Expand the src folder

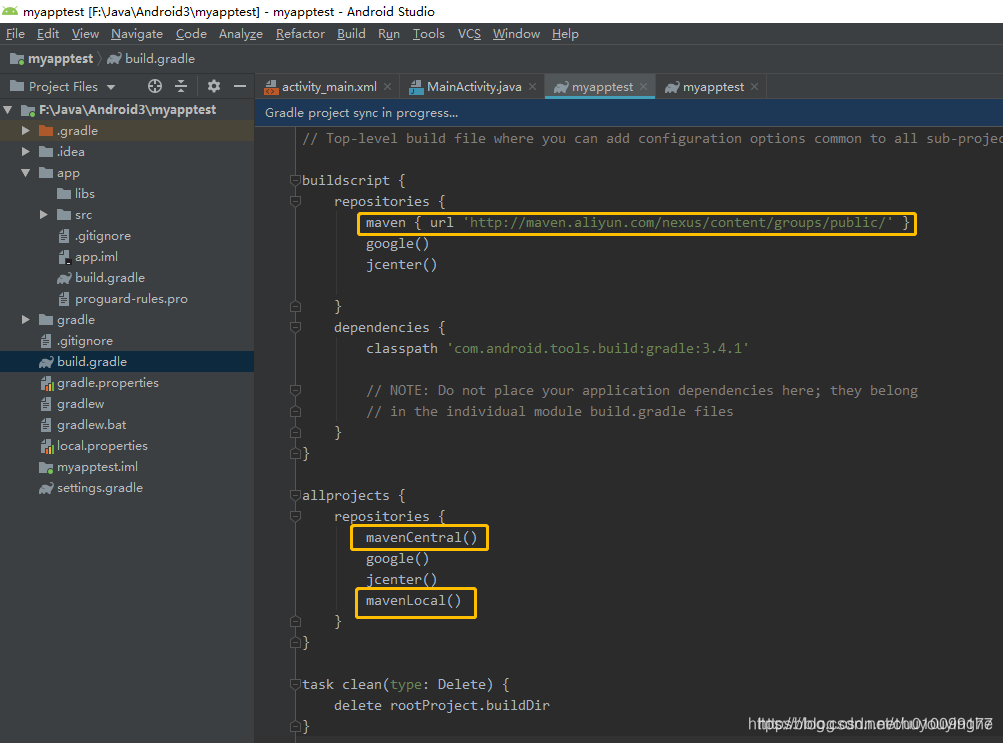pyautogui.click(x=43, y=215)
